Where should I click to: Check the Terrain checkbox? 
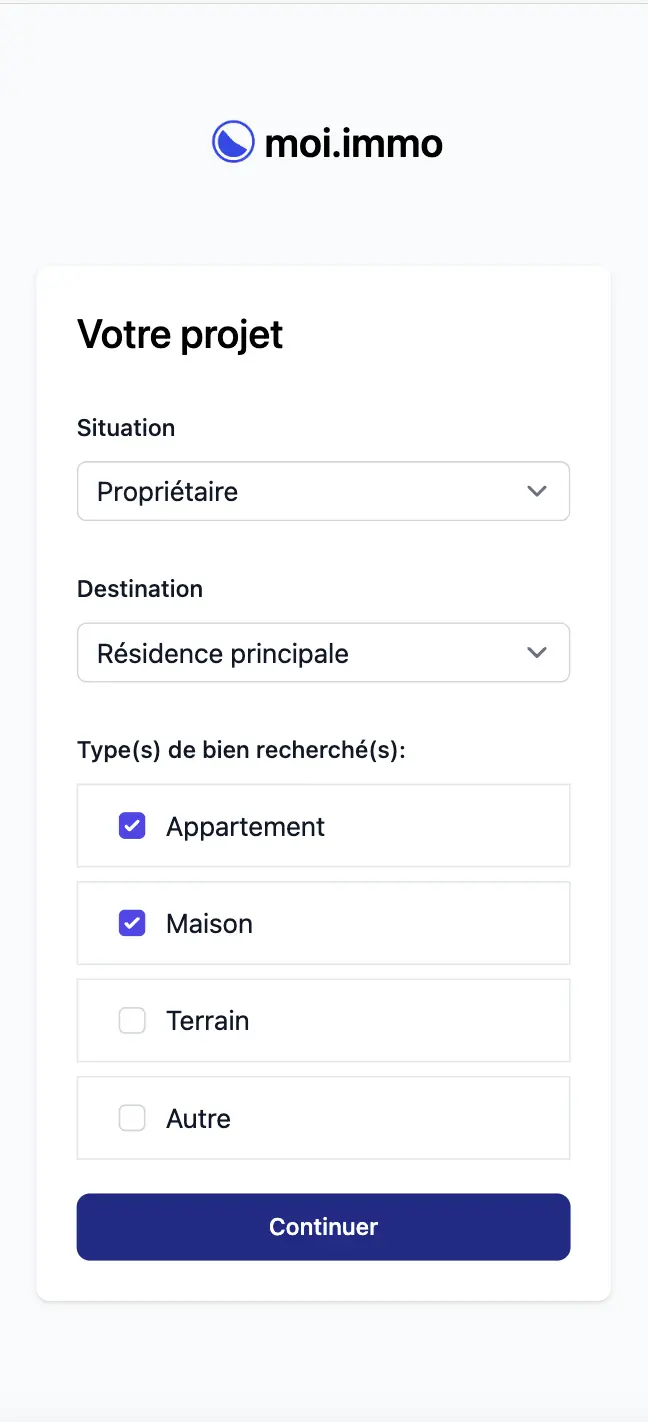131,1020
